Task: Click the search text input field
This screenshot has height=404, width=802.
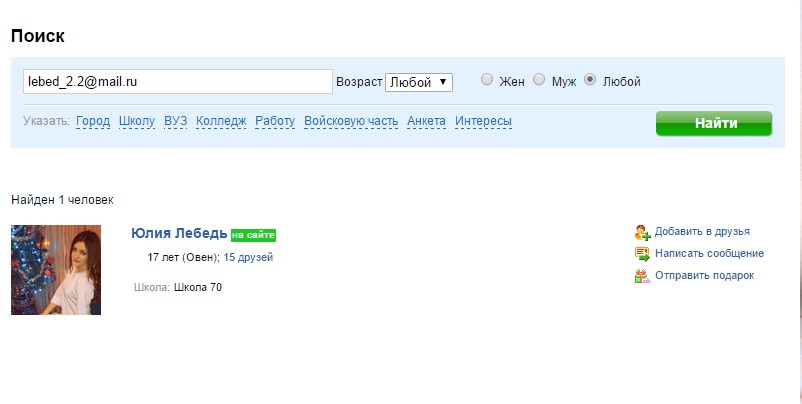Action: click(177, 81)
